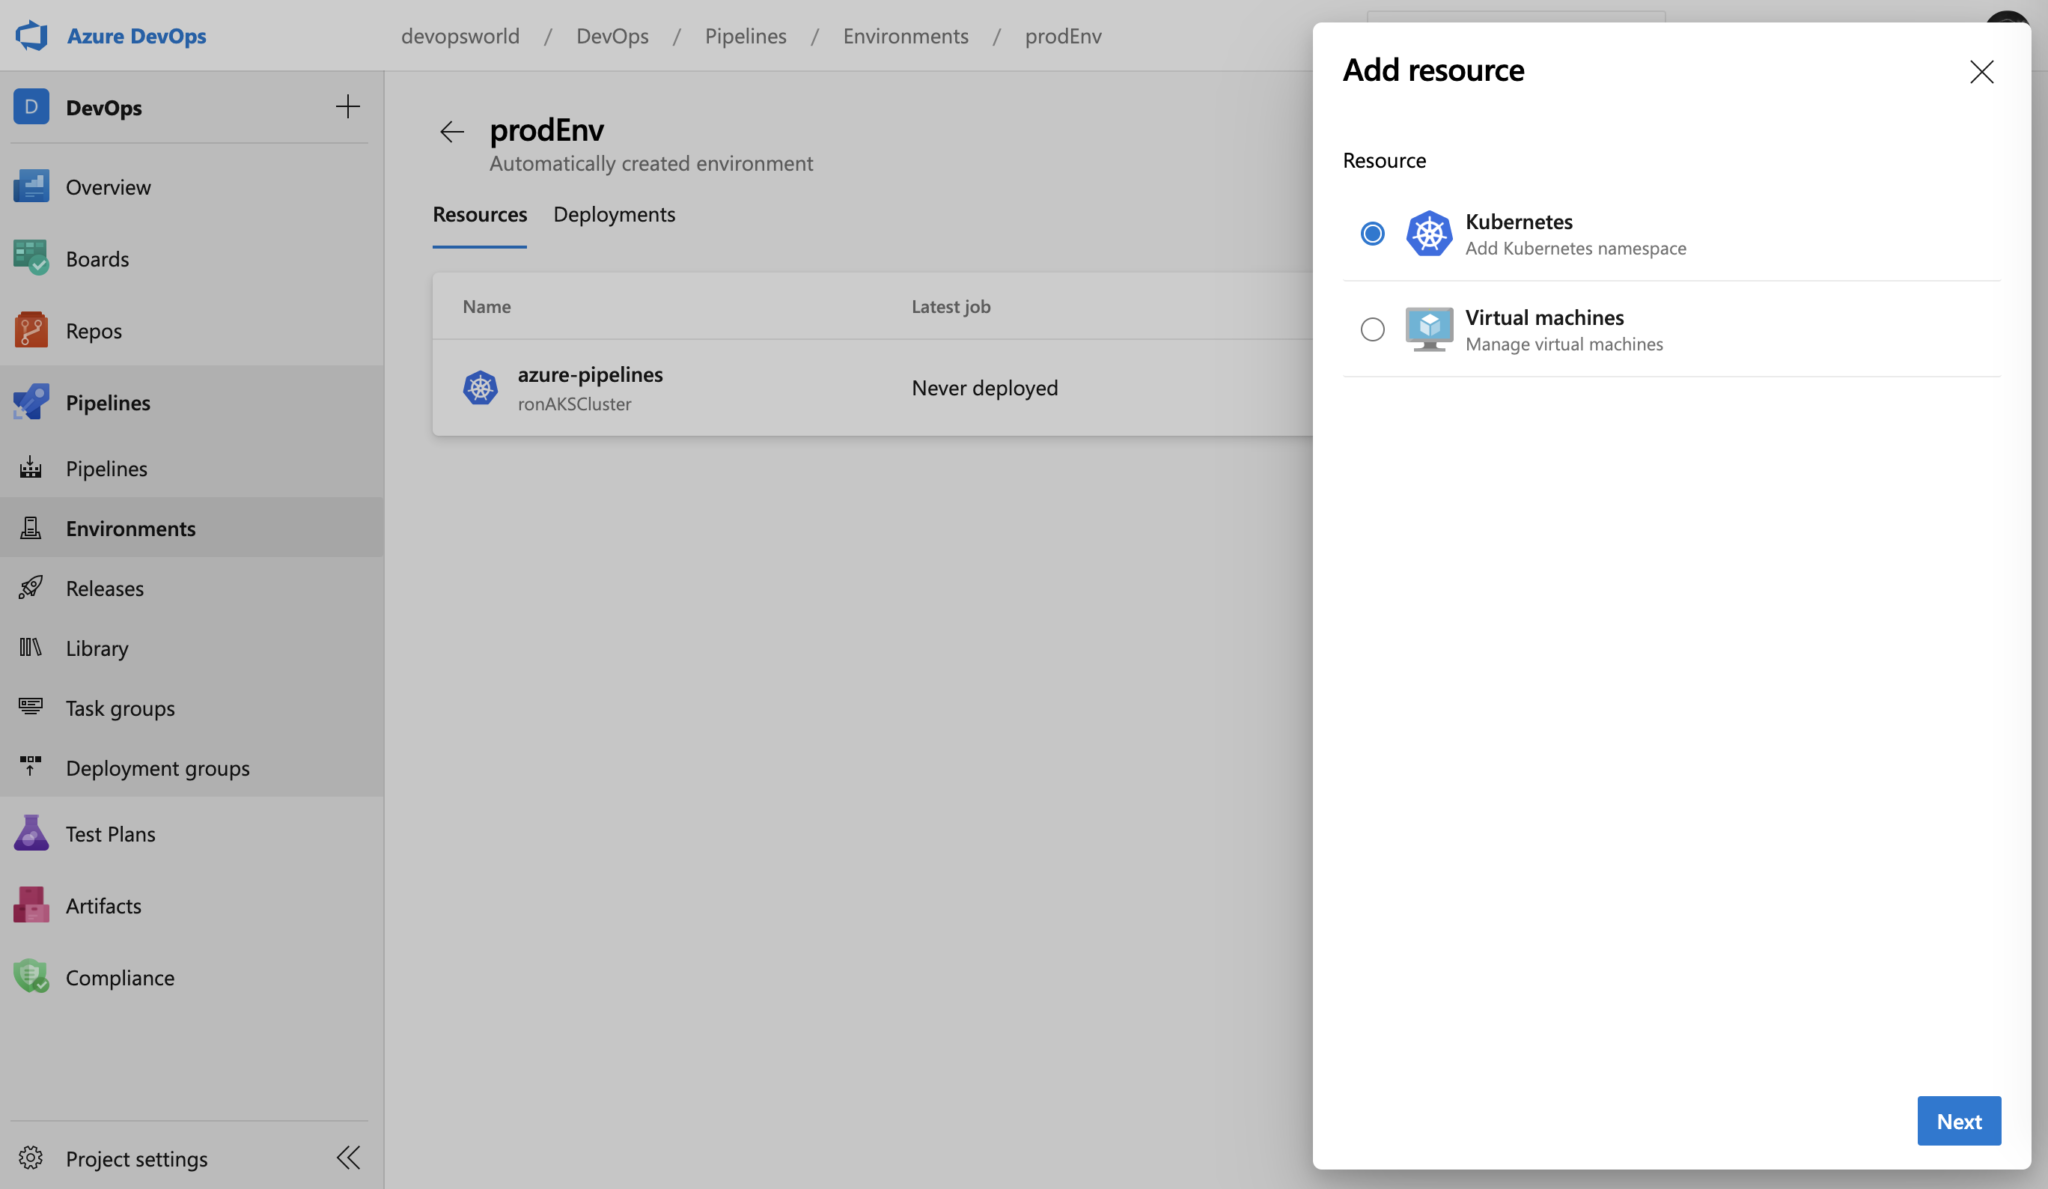Open the Test Plans flask icon

pyautogui.click(x=31, y=833)
